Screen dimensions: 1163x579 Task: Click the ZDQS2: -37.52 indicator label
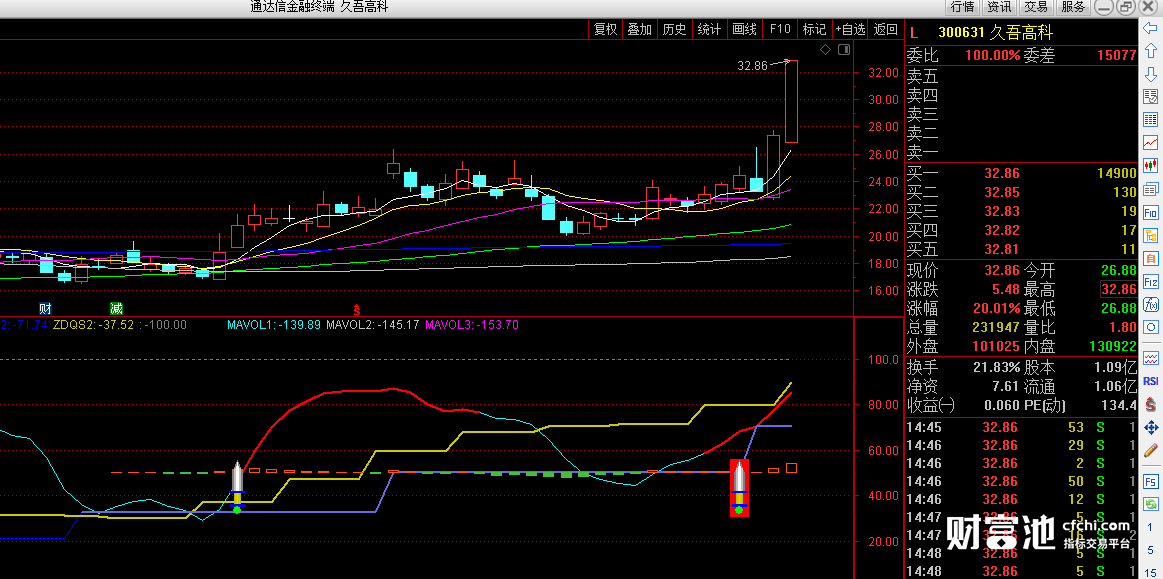(93, 325)
